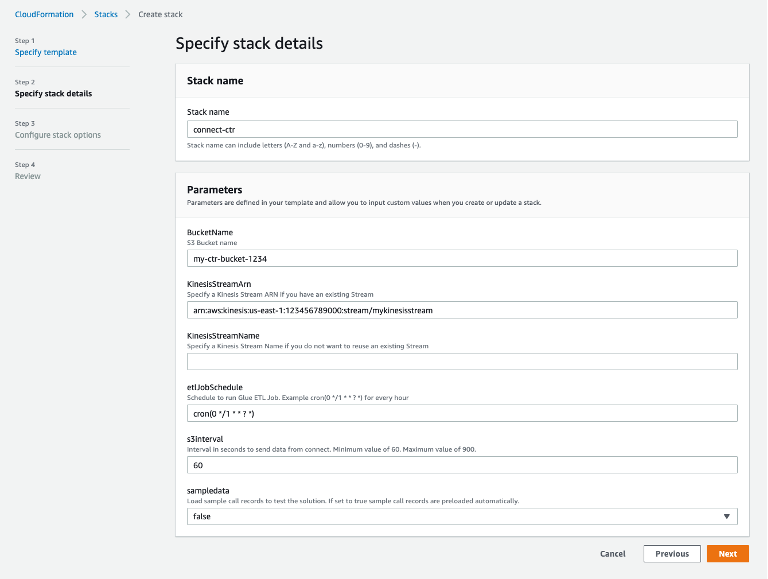Focus the etlJobSchedule cron field

462,413
